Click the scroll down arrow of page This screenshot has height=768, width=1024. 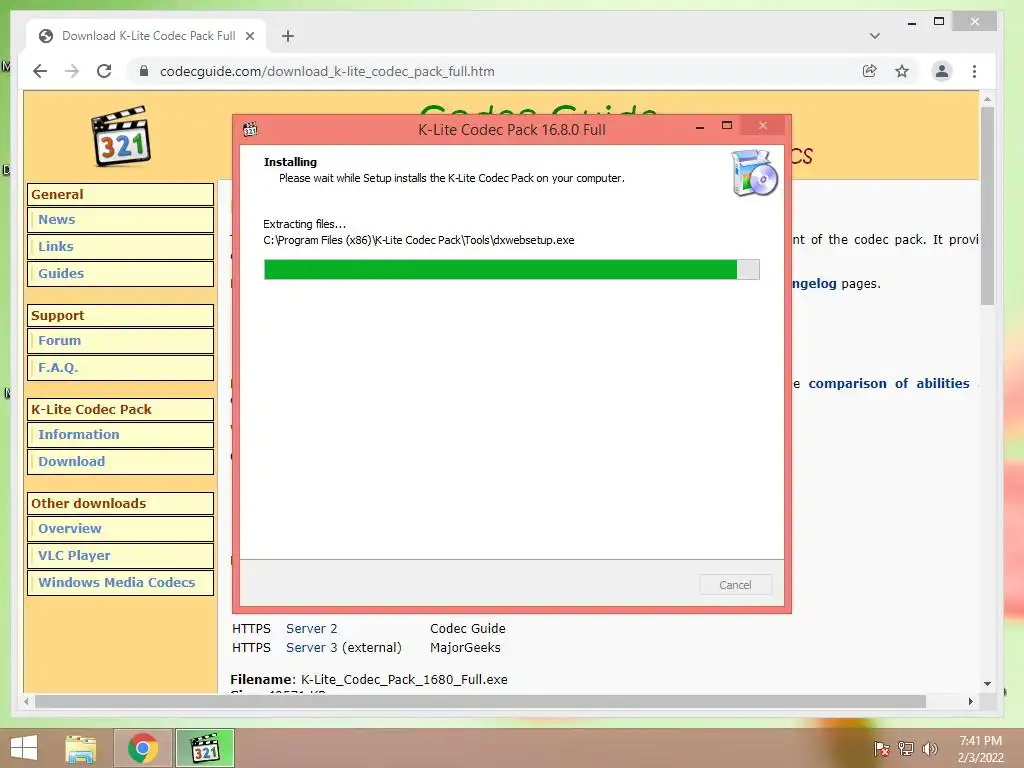tap(987, 684)
